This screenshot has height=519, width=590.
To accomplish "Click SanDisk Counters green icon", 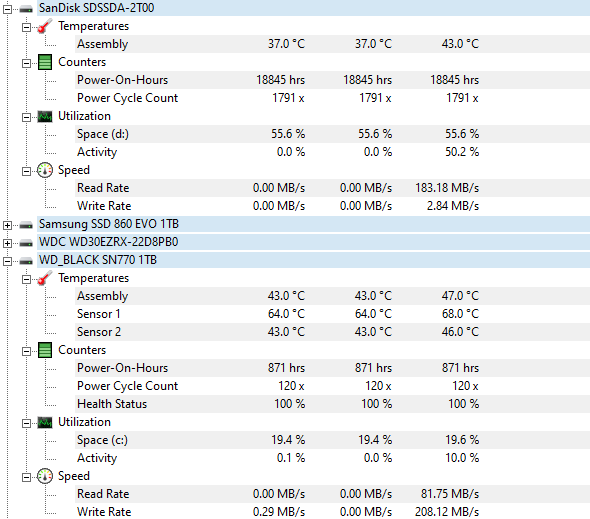I will (x=45, y=62).
